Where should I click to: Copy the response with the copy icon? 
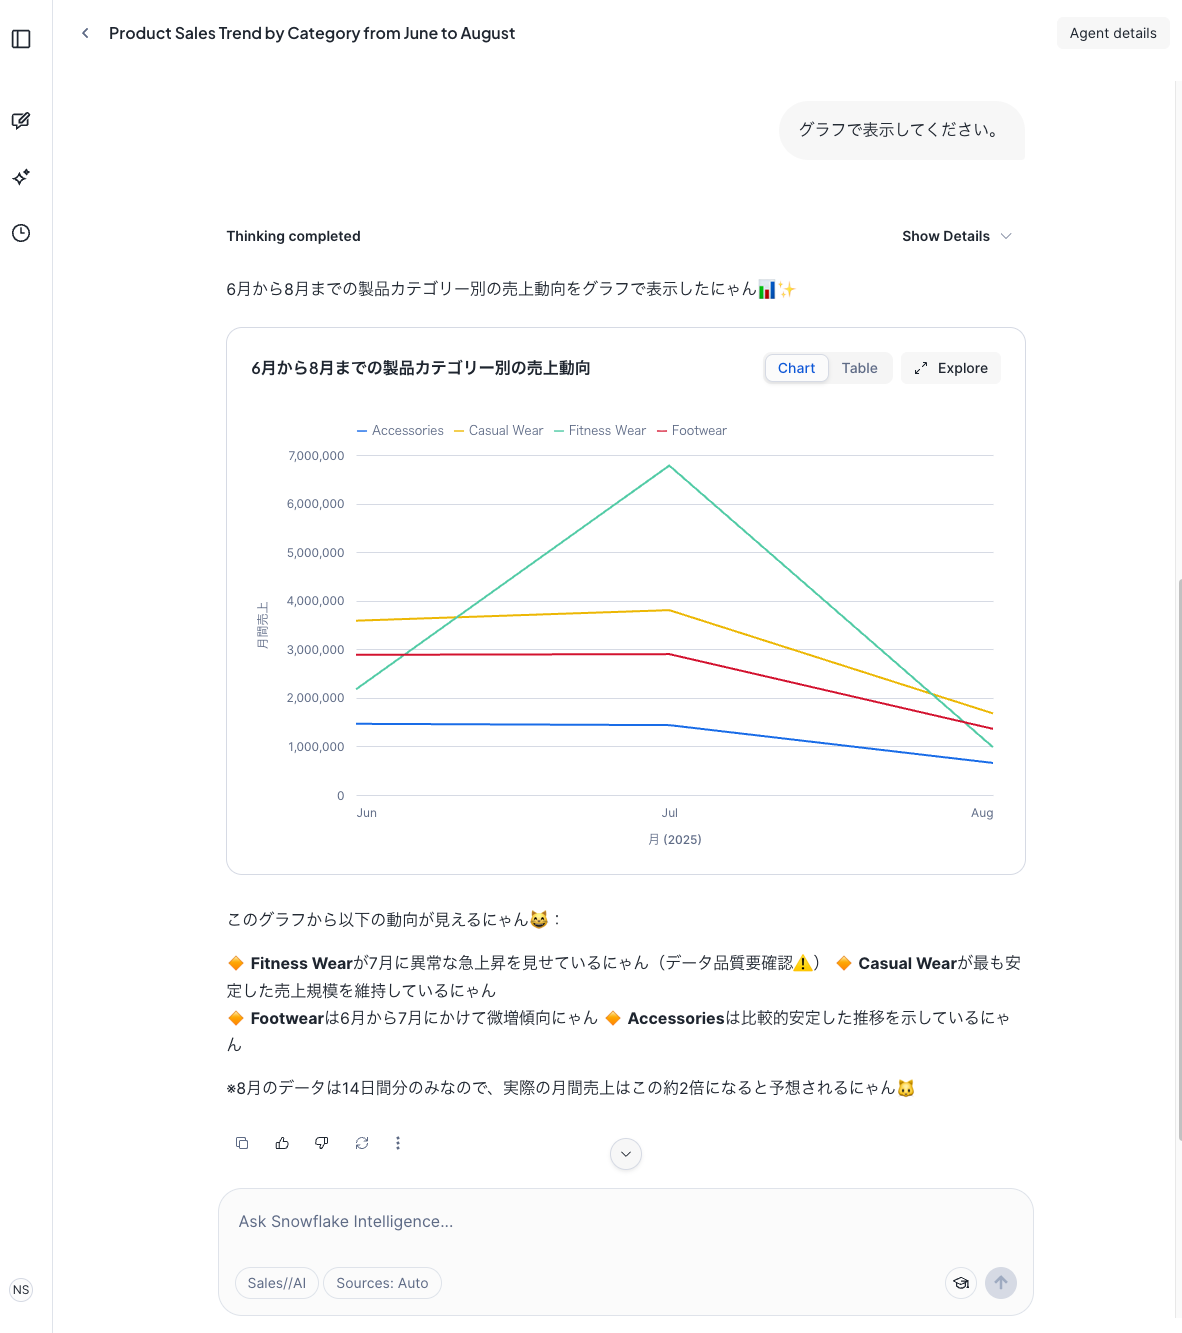242,1143
